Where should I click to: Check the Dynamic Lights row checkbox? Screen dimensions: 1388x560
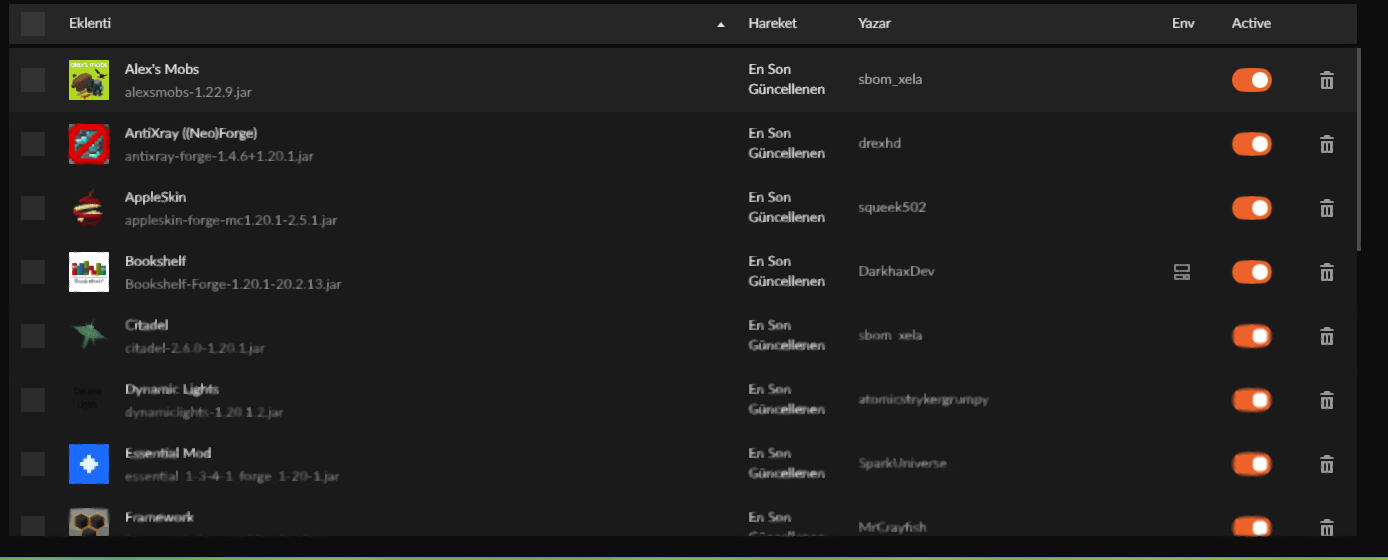tap(33, 400)
